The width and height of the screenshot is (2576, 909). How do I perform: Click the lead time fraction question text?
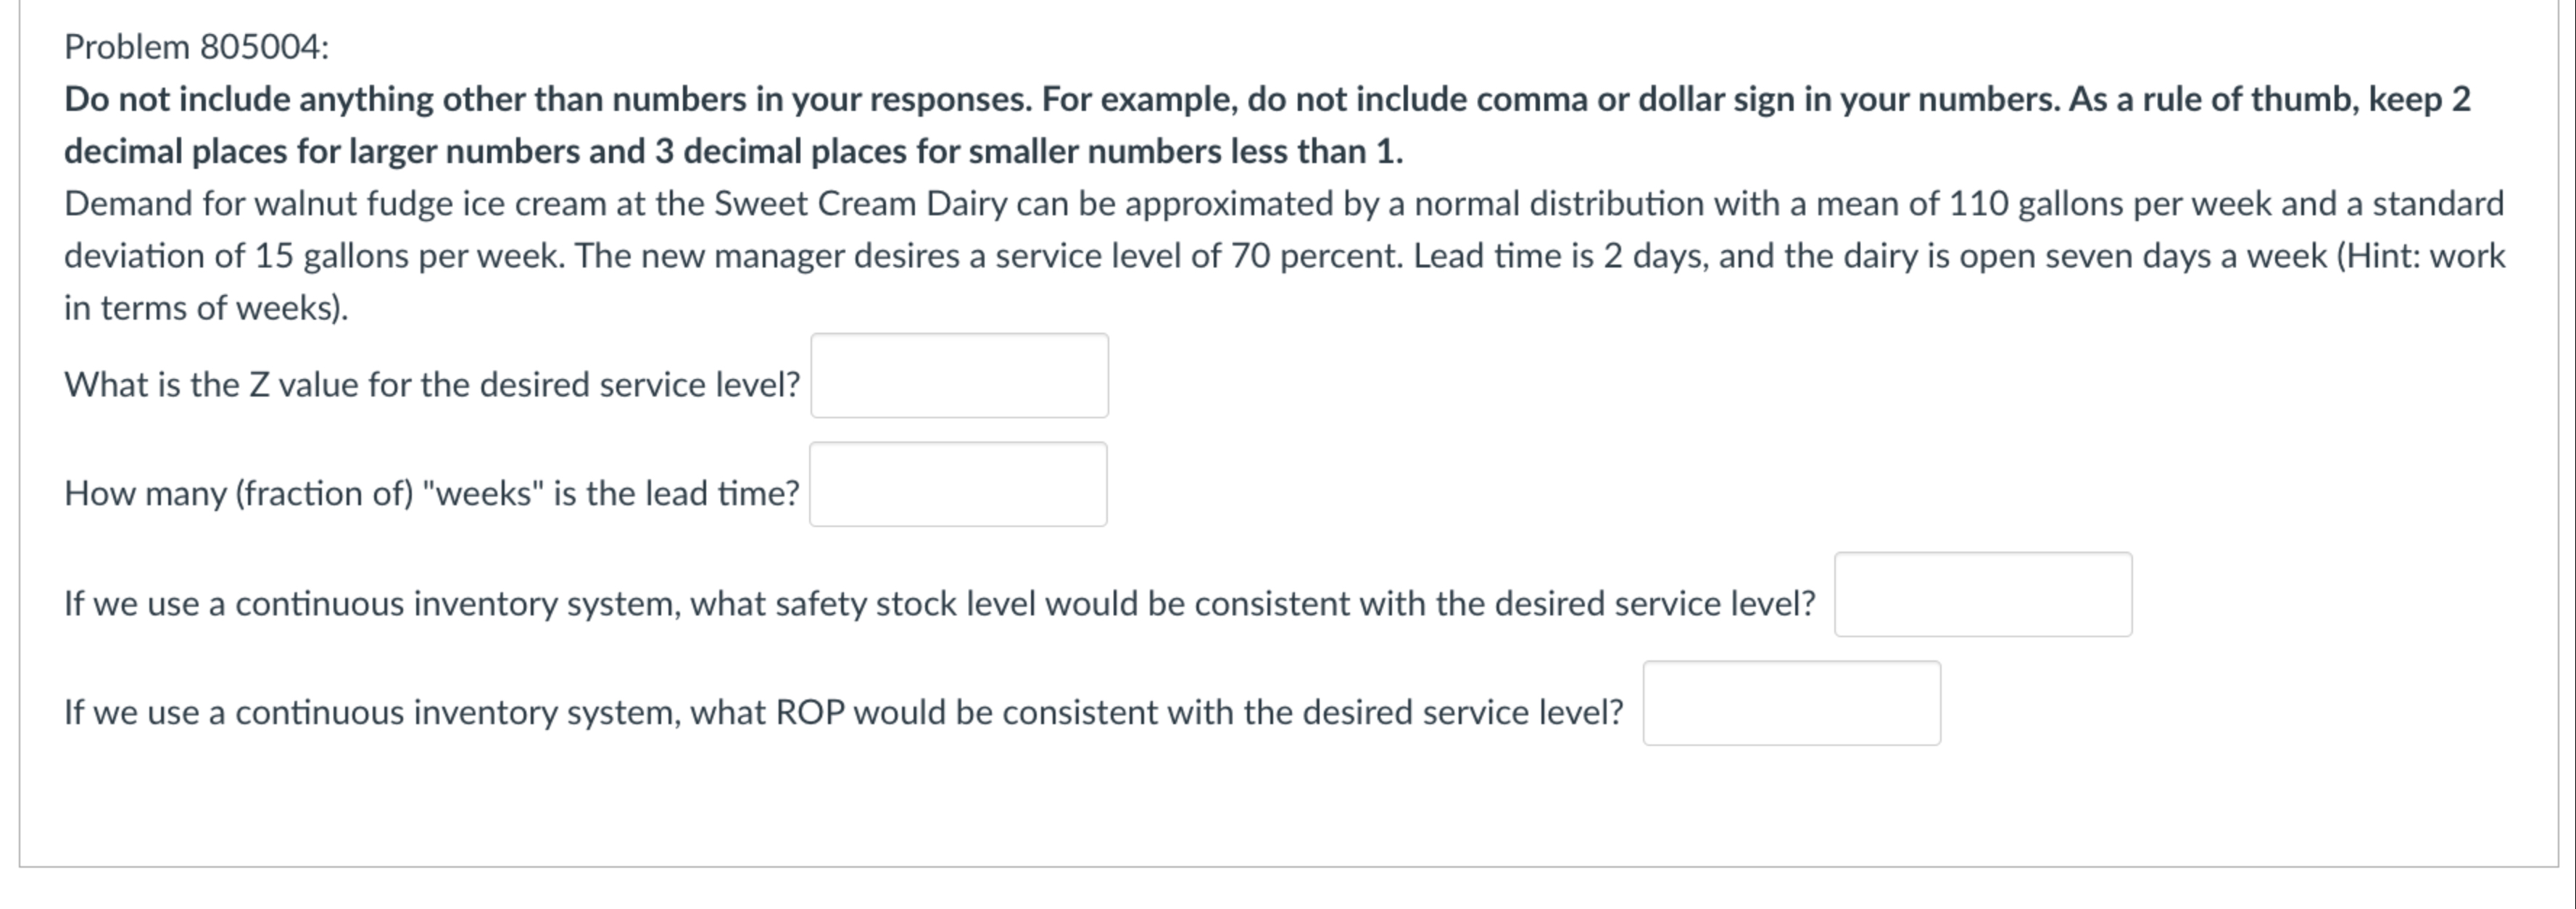(x=430, y=492)
